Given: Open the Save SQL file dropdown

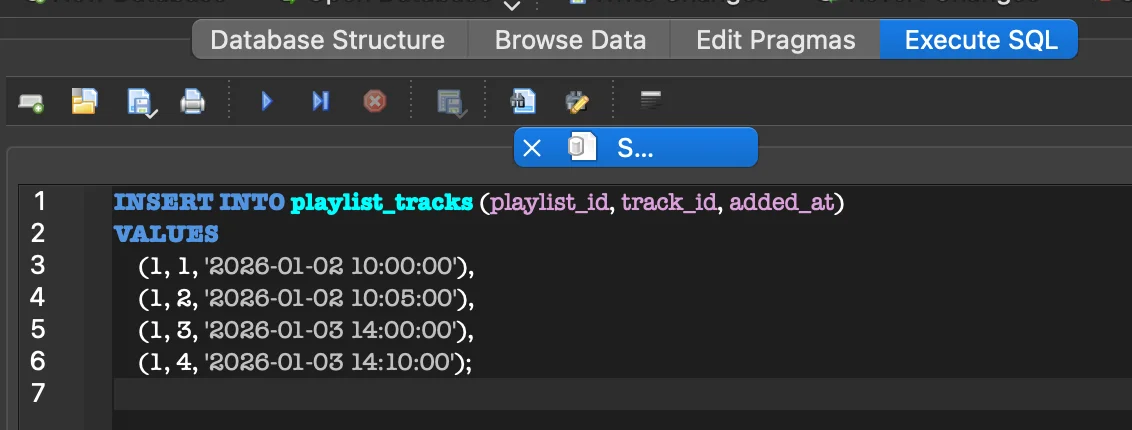Looking at the screenshot, I should (x=140, y=103).
